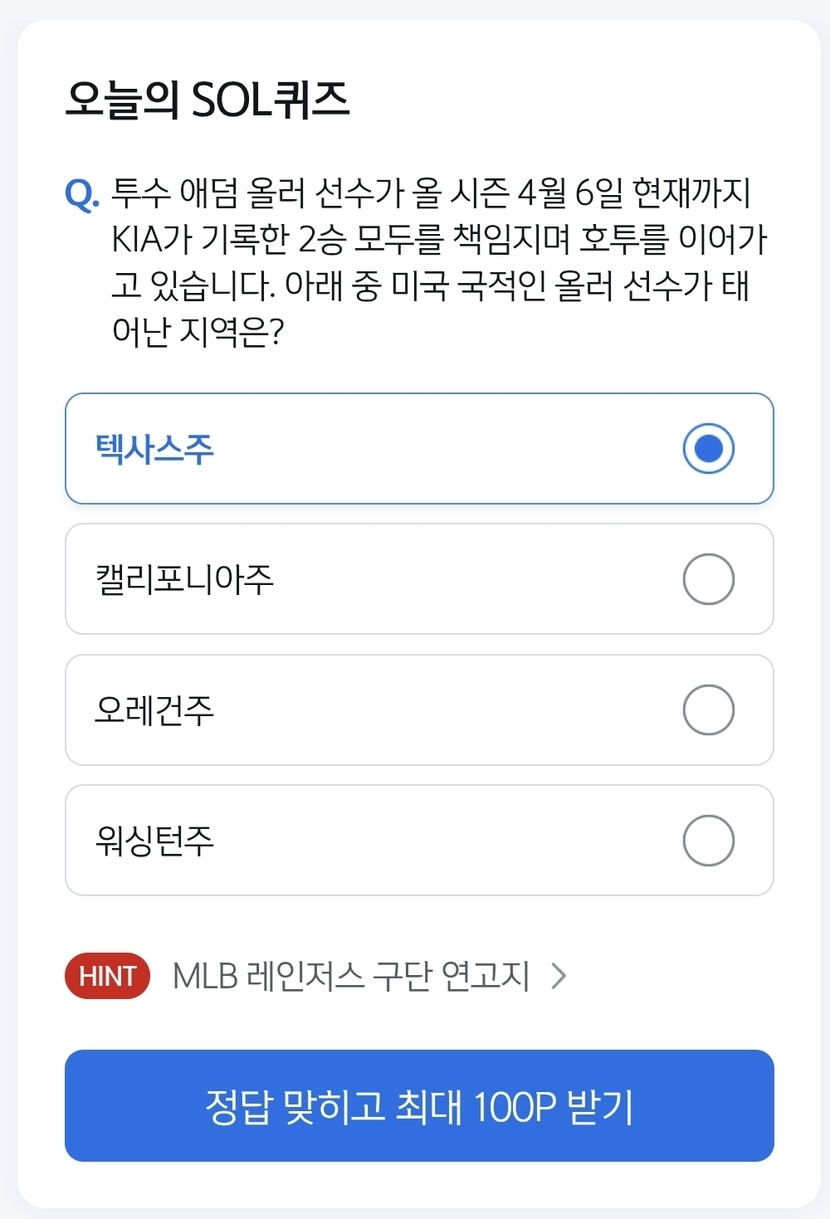Click the 어난 지역은? question ending text
830x1219 pixels.
(x=196, y=335)
